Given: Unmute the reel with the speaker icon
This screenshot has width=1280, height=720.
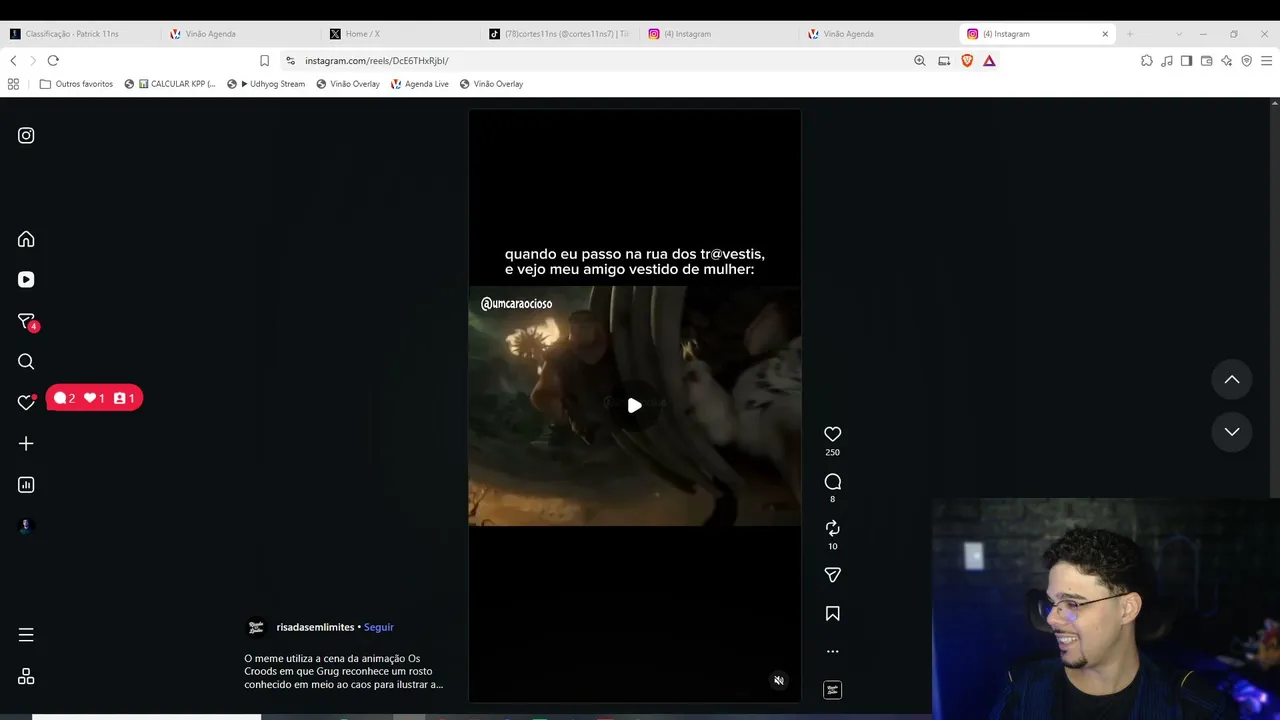Looking at the screenshot, I should point(779,681).
